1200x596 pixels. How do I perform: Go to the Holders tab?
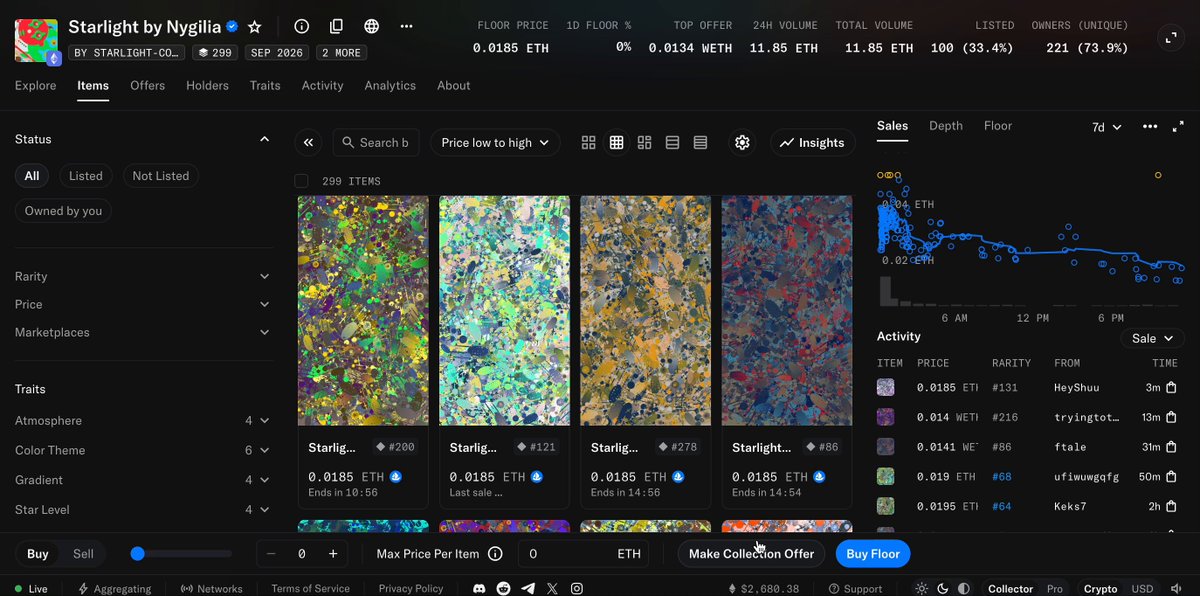tap(207, 86)
